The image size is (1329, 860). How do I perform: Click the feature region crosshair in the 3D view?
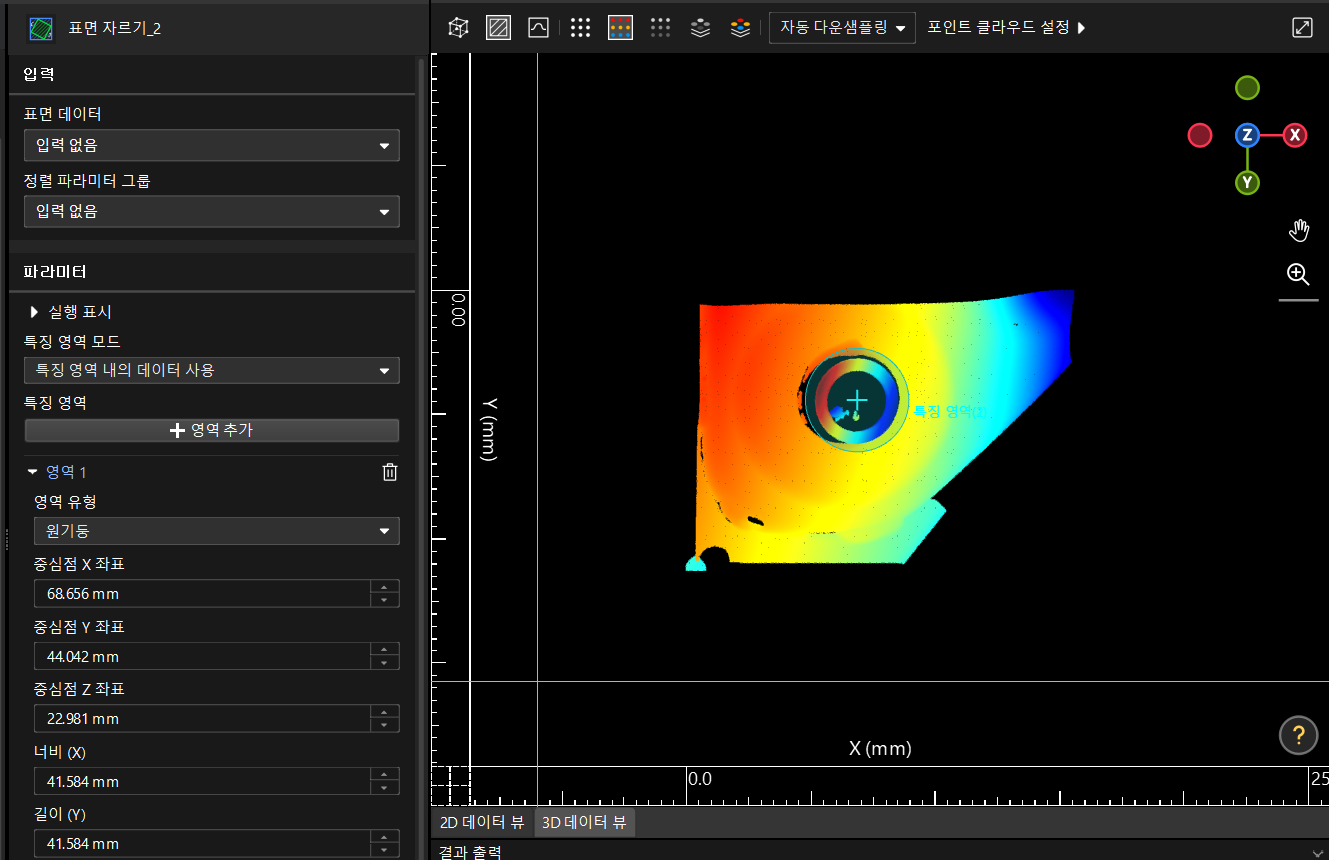coord(857,400)
